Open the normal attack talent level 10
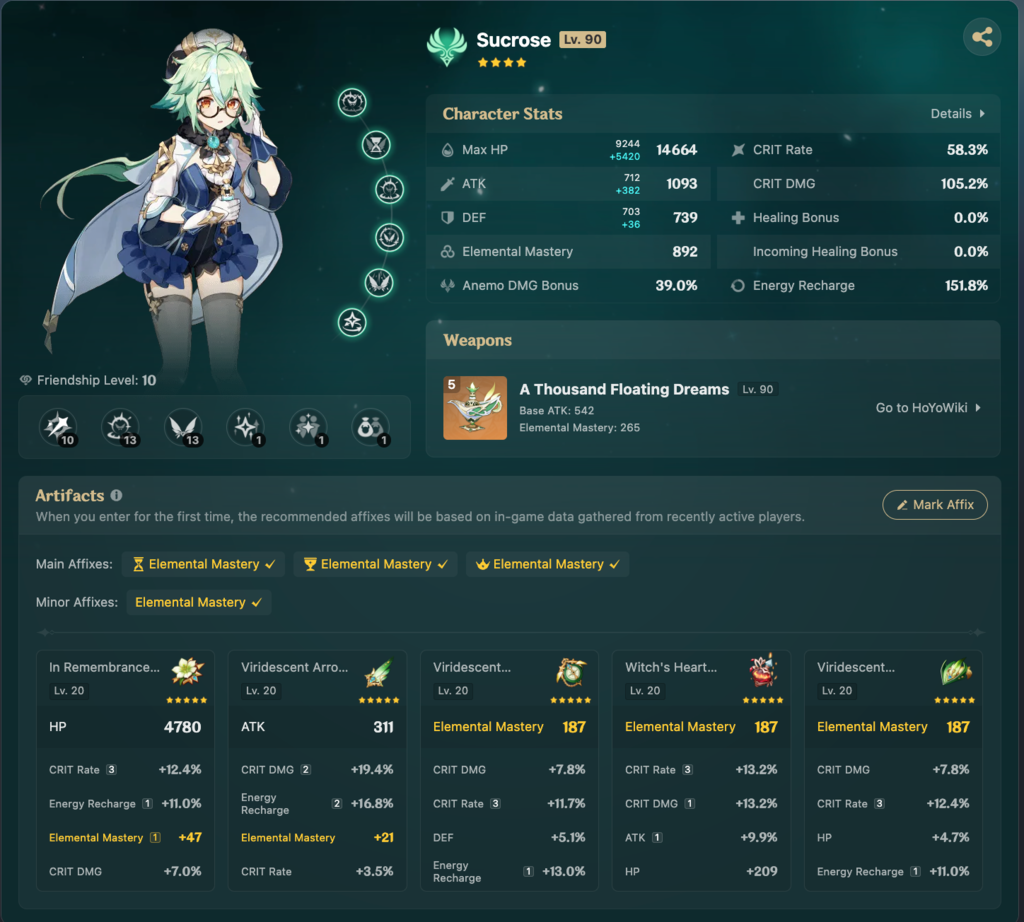1024x922 pixels. [58, 427]
